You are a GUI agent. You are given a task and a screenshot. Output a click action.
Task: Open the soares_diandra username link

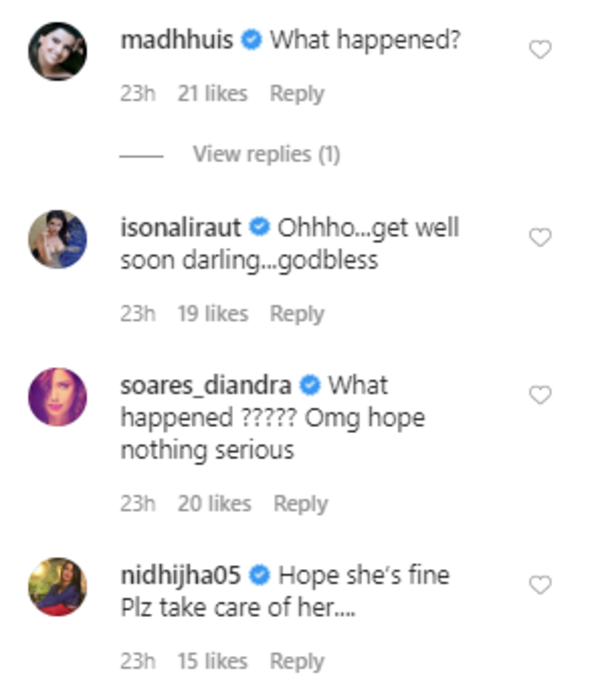tap(206, 385)
